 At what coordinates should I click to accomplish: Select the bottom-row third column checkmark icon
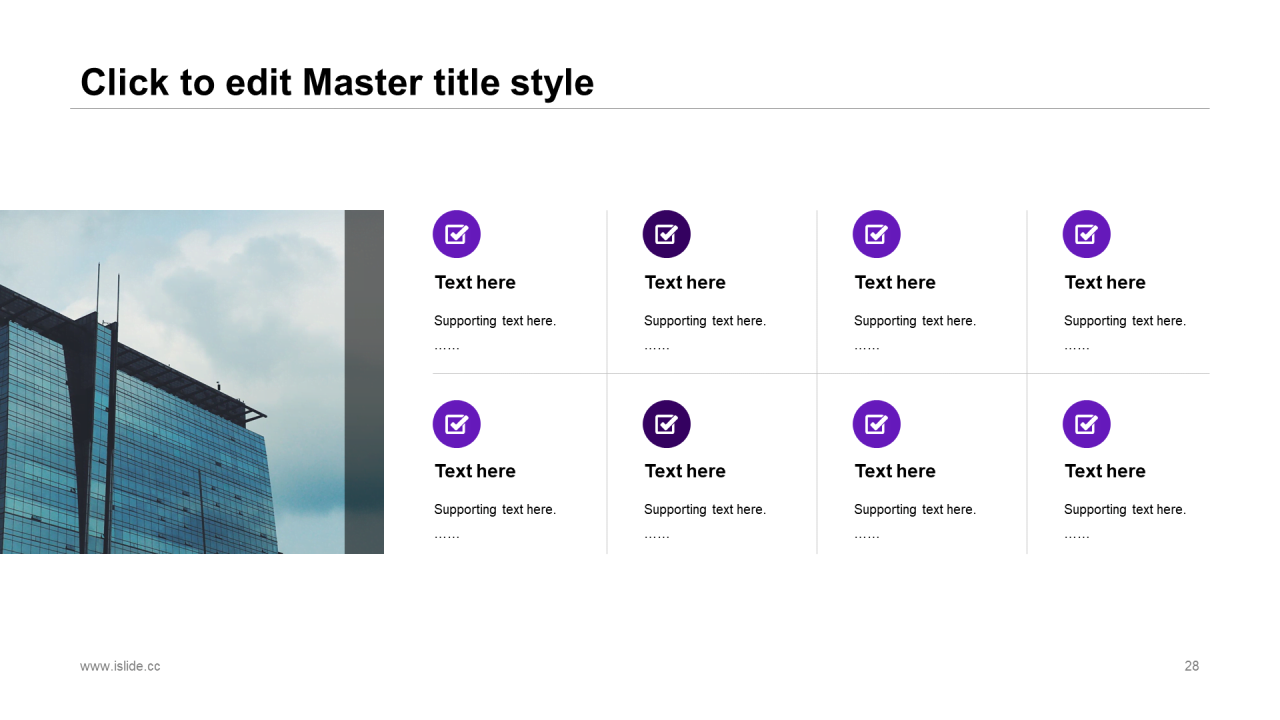(x=876, y=424)
